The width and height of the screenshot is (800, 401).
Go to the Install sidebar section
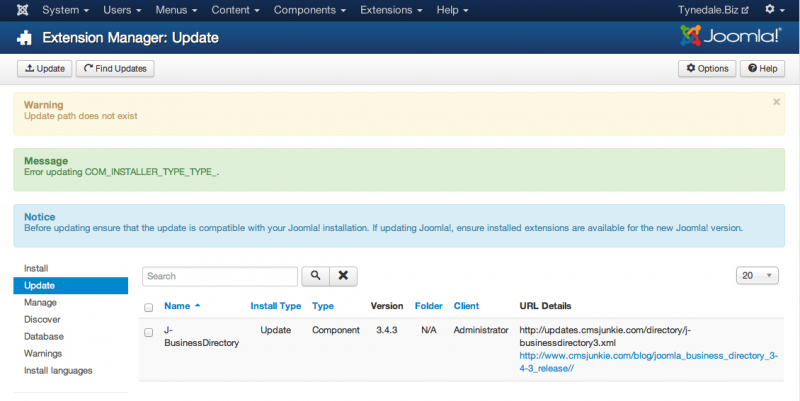point(36,268)
